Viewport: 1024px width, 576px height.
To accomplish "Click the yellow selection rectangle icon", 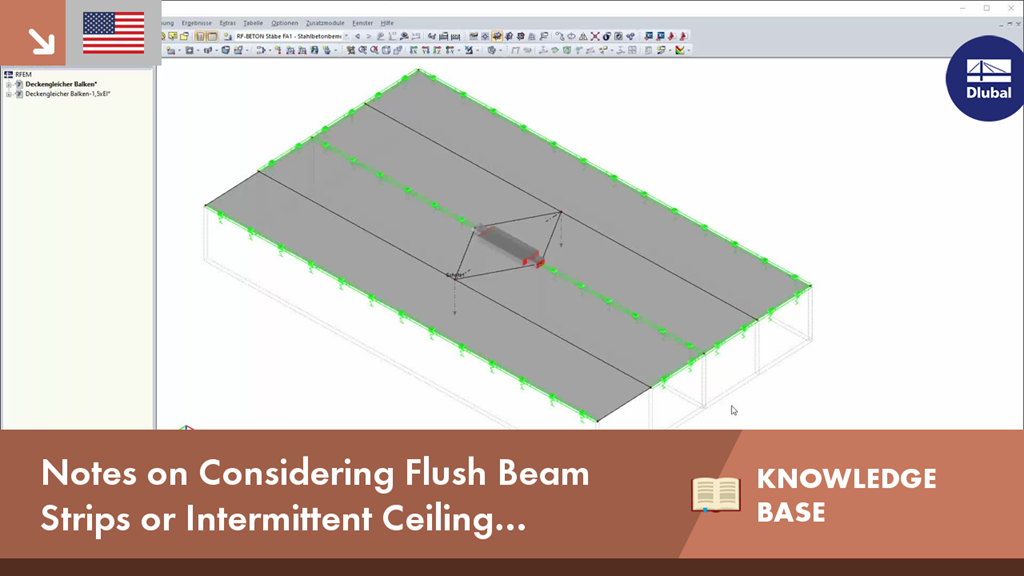I will [x=172, y=37].
